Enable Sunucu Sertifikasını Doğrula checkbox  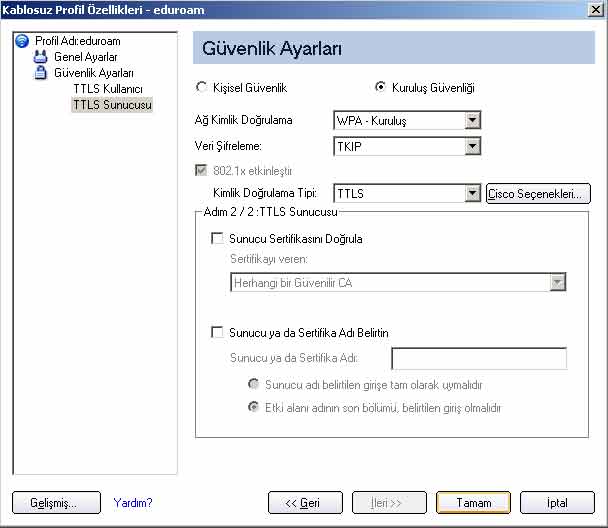[217, 238]
